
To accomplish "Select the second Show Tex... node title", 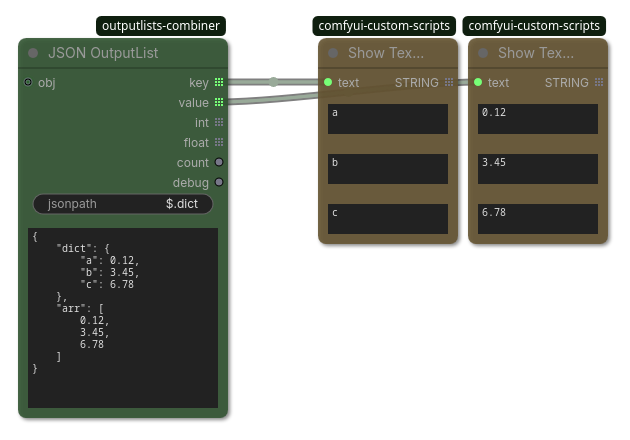I will coord(536,53).
